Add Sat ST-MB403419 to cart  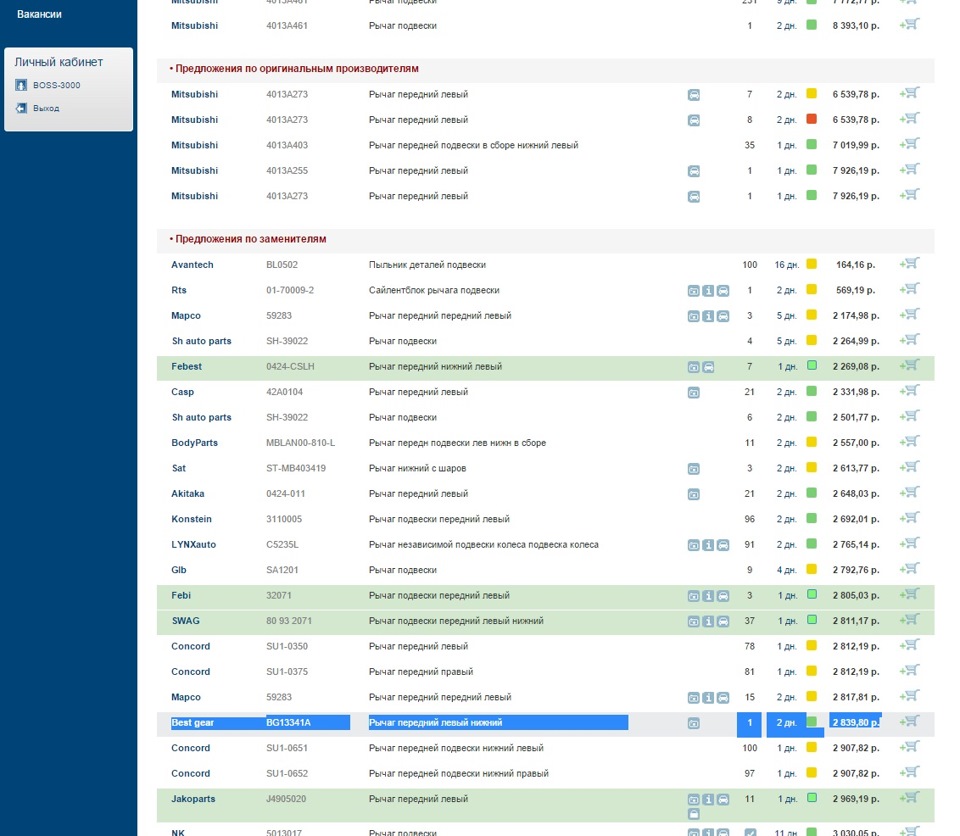point(910,467)
